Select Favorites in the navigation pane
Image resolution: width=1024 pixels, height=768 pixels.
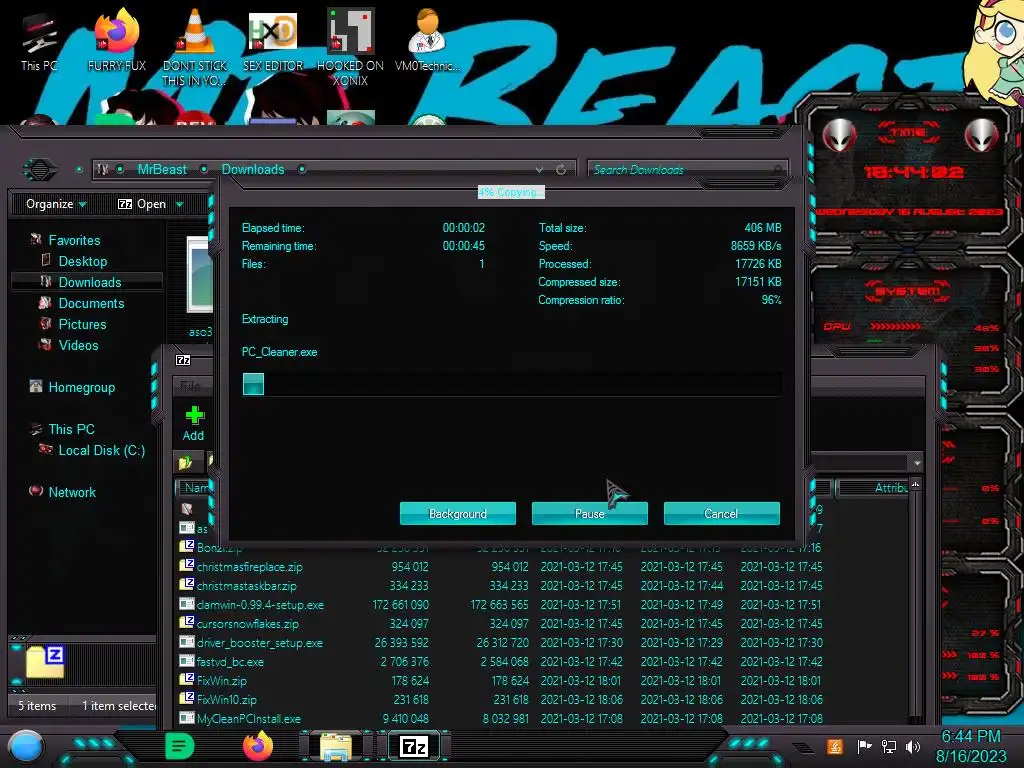pos(74,240)
